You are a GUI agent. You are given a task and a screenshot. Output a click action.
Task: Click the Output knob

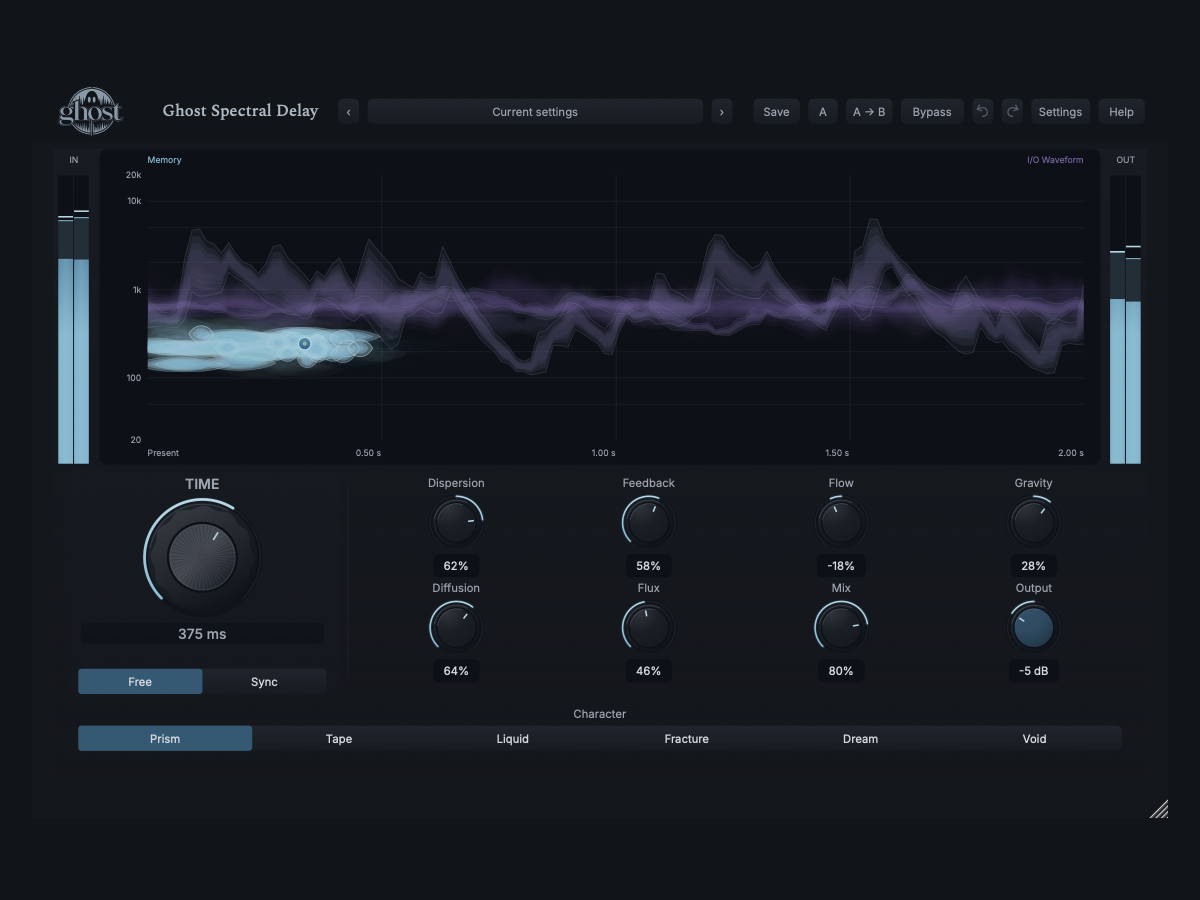pos(1033,628)
